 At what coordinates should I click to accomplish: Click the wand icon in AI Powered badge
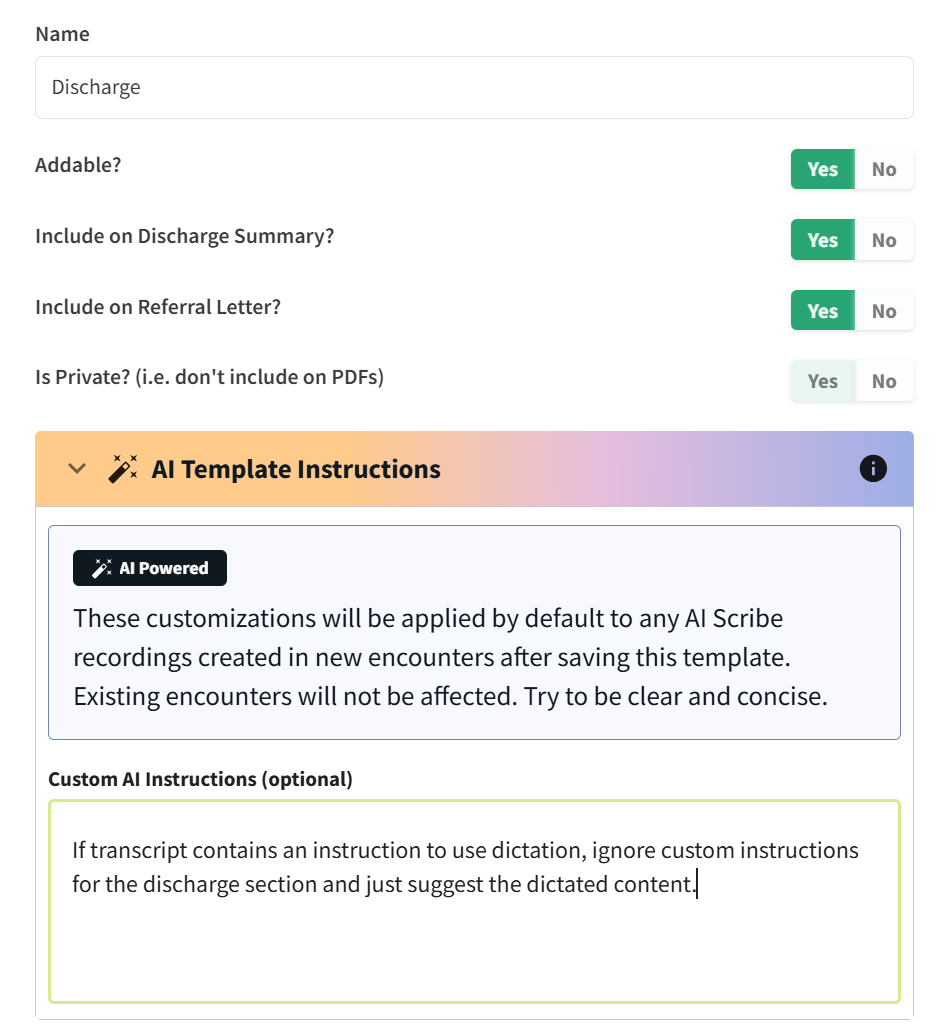(x=102, y=568)
